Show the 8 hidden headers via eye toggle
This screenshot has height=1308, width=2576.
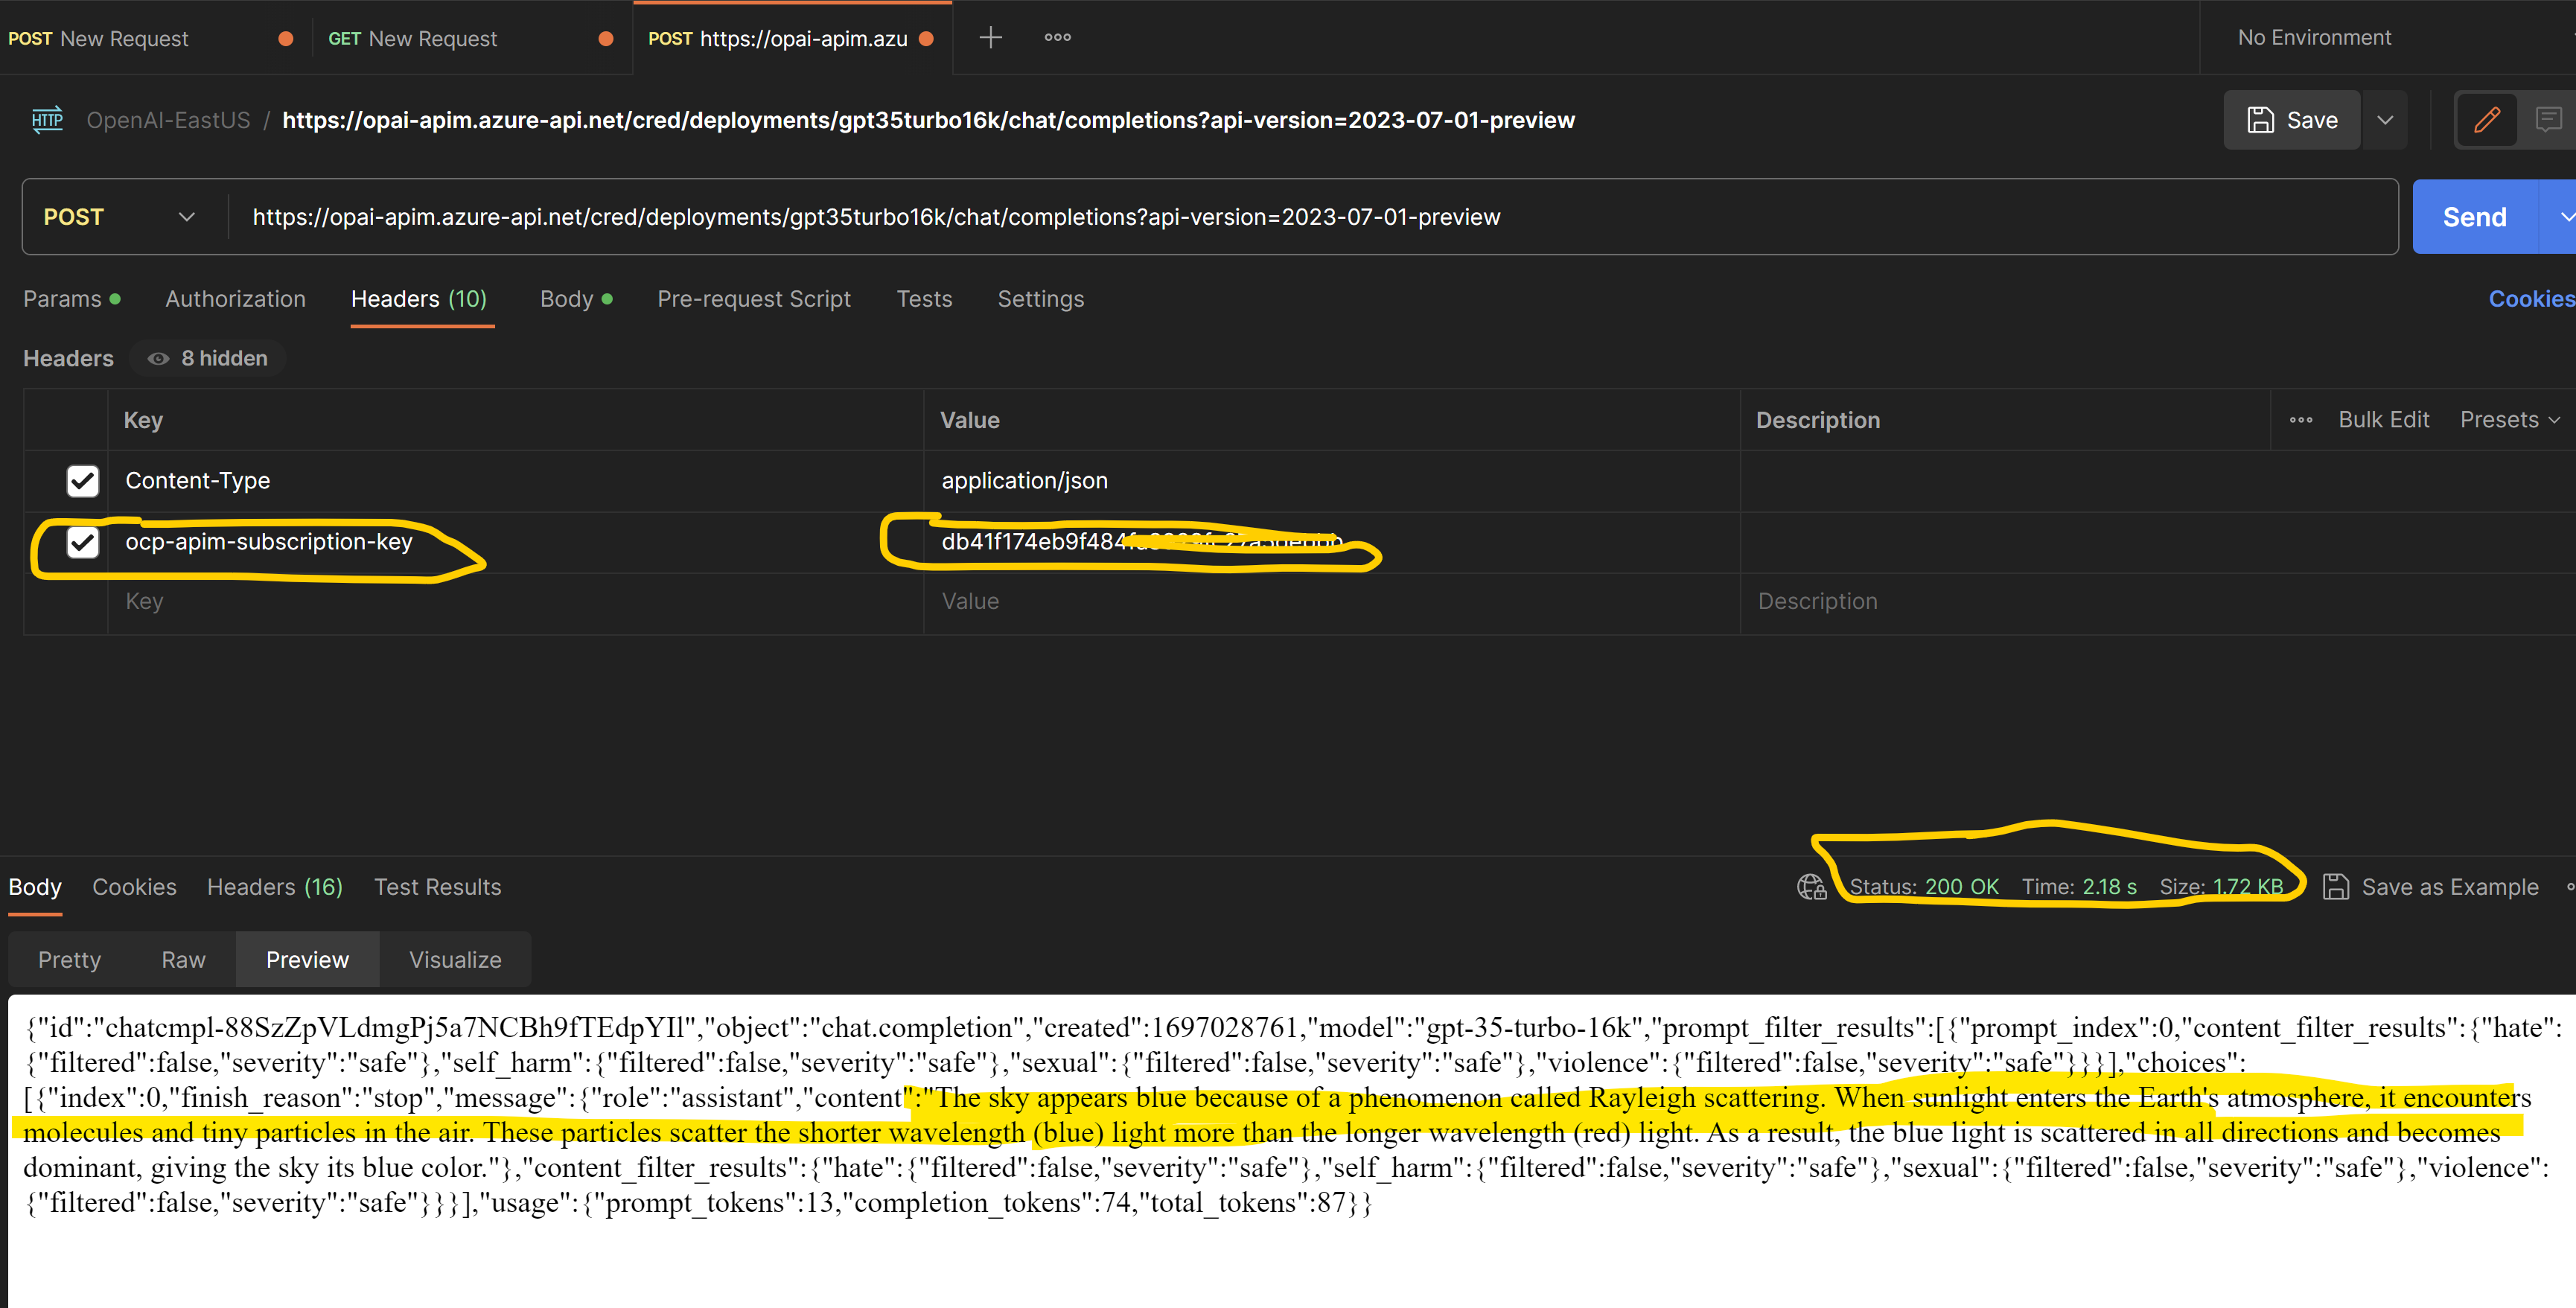click(159, 358)
